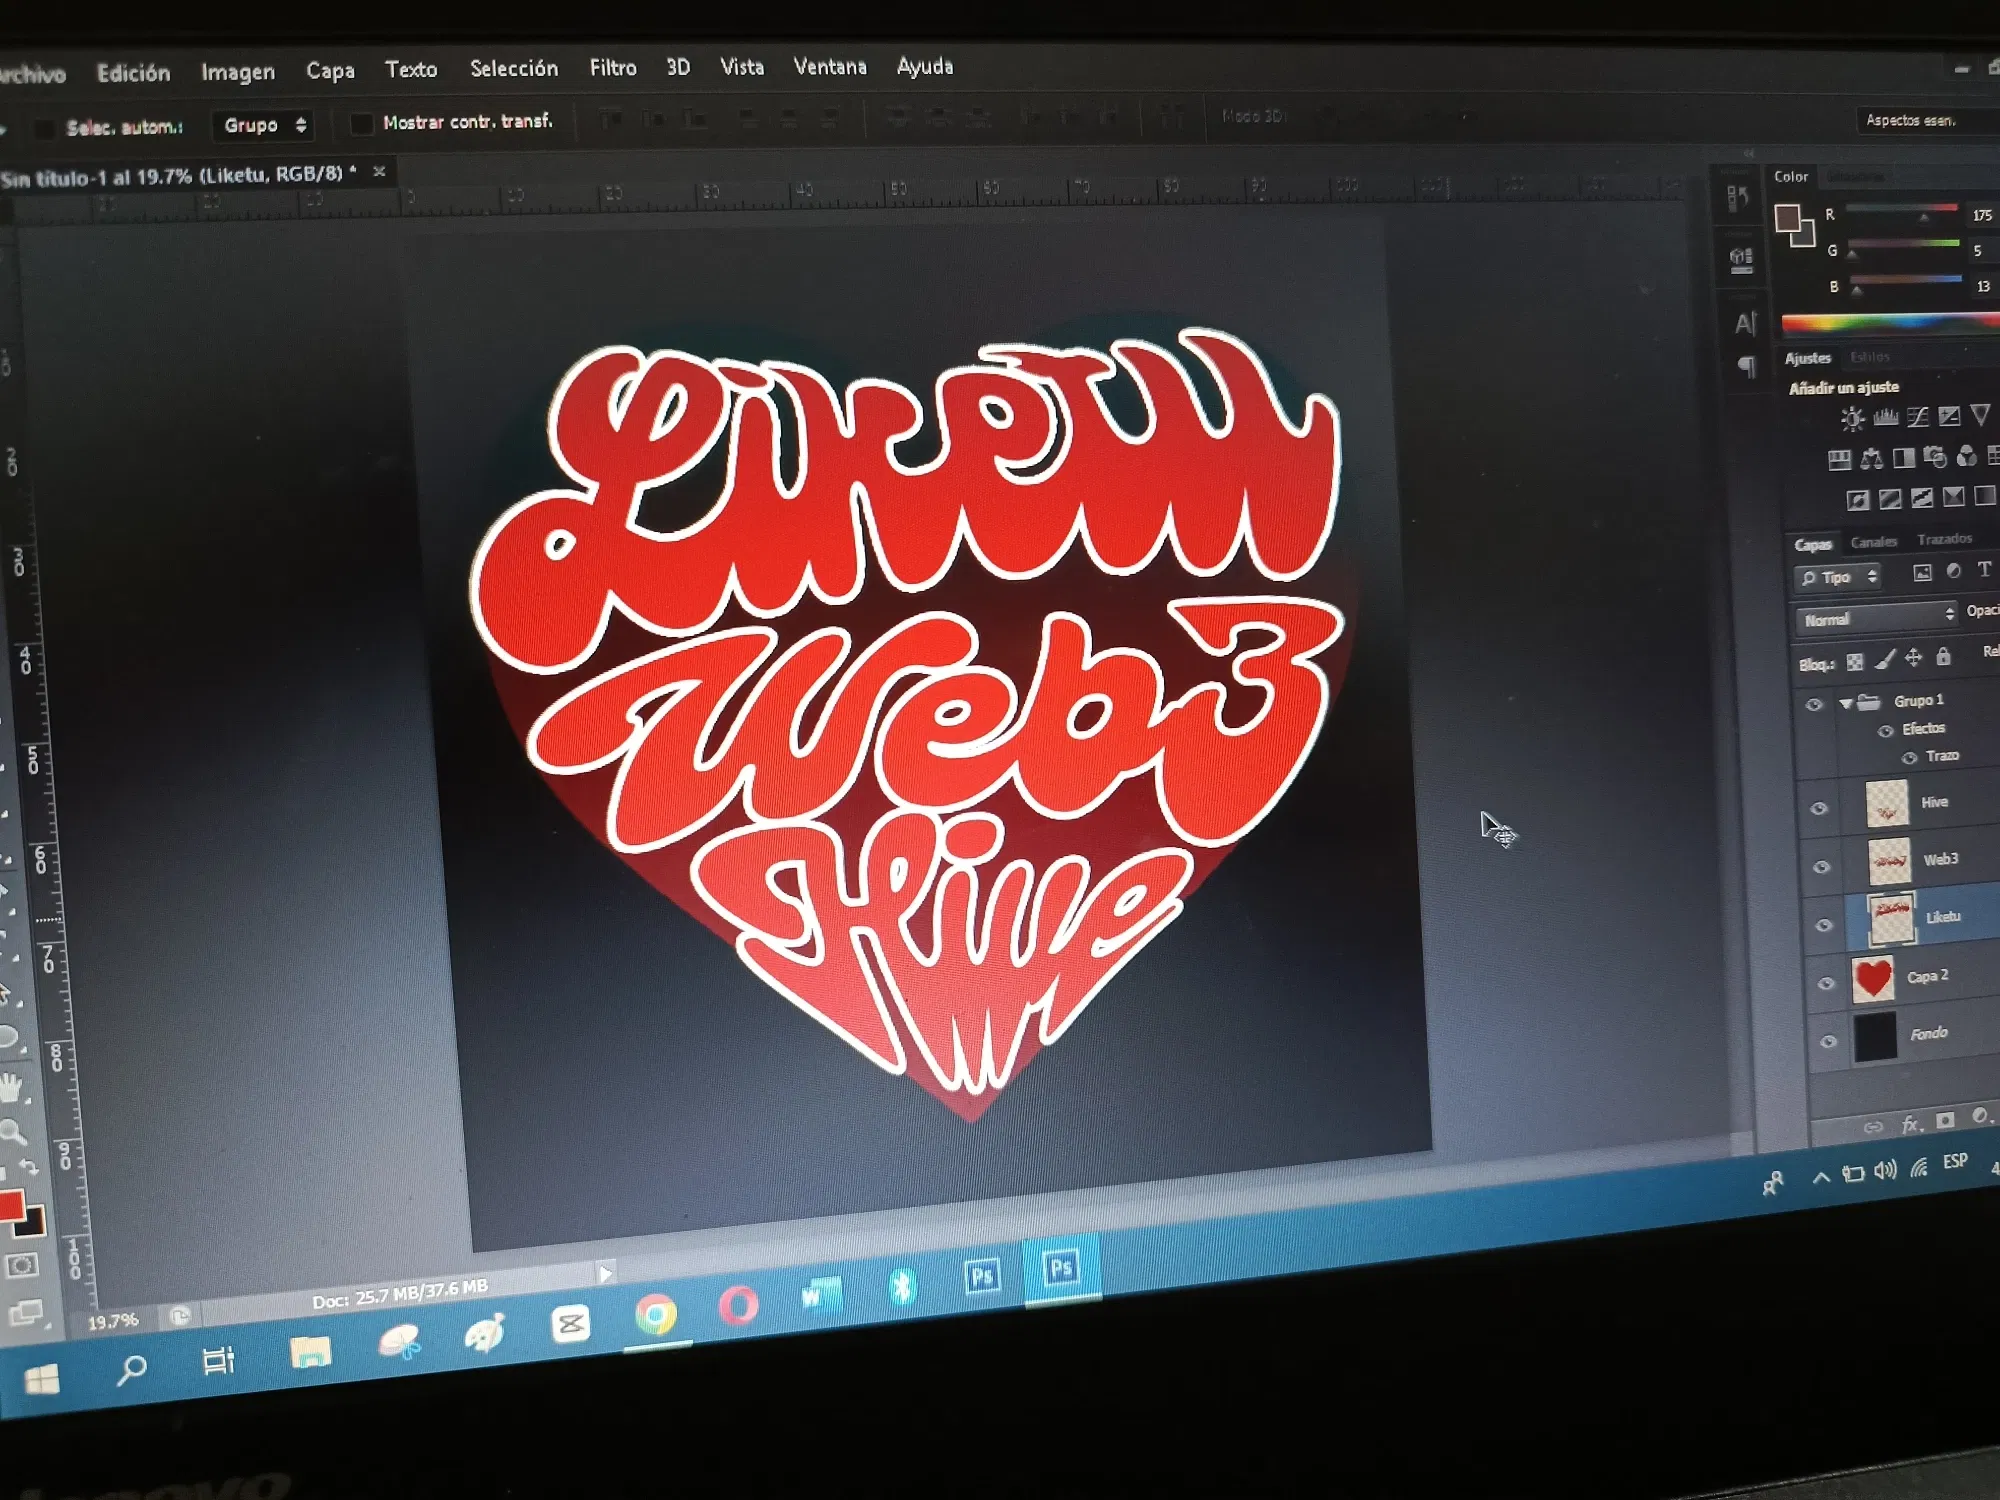Image resolution: width=2000 pixels, height=1500 pixels.
Task: Enable the Selec. autom. checkbox
Action: click(44, 128)
